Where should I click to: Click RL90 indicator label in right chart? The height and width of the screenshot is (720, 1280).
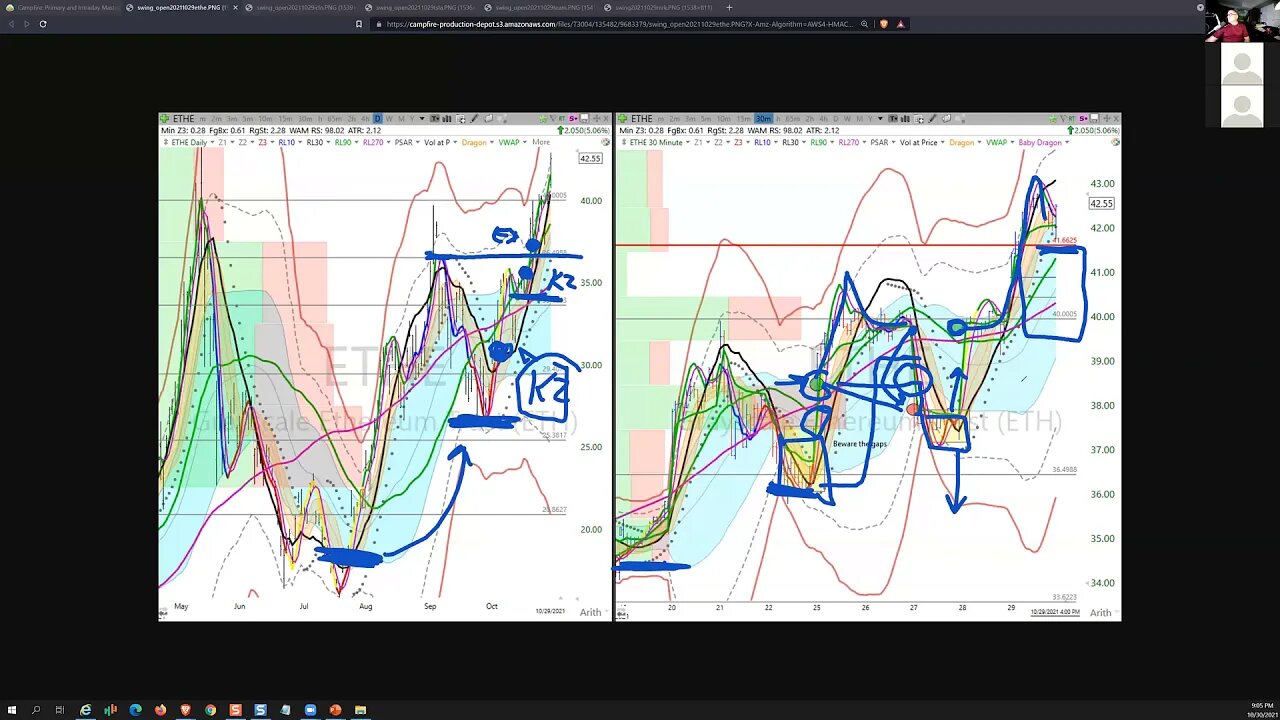coord(818,142)
